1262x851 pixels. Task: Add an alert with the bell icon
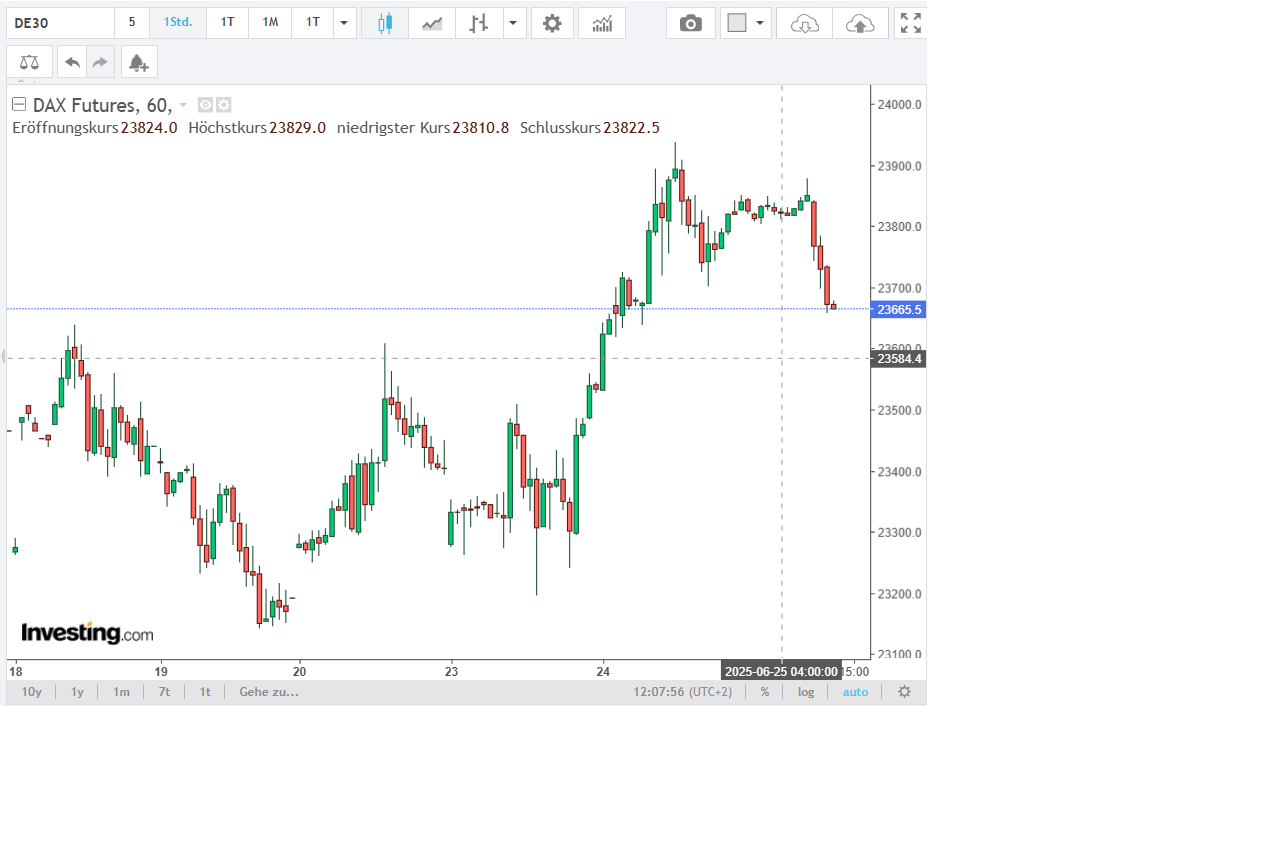[139, 62]
